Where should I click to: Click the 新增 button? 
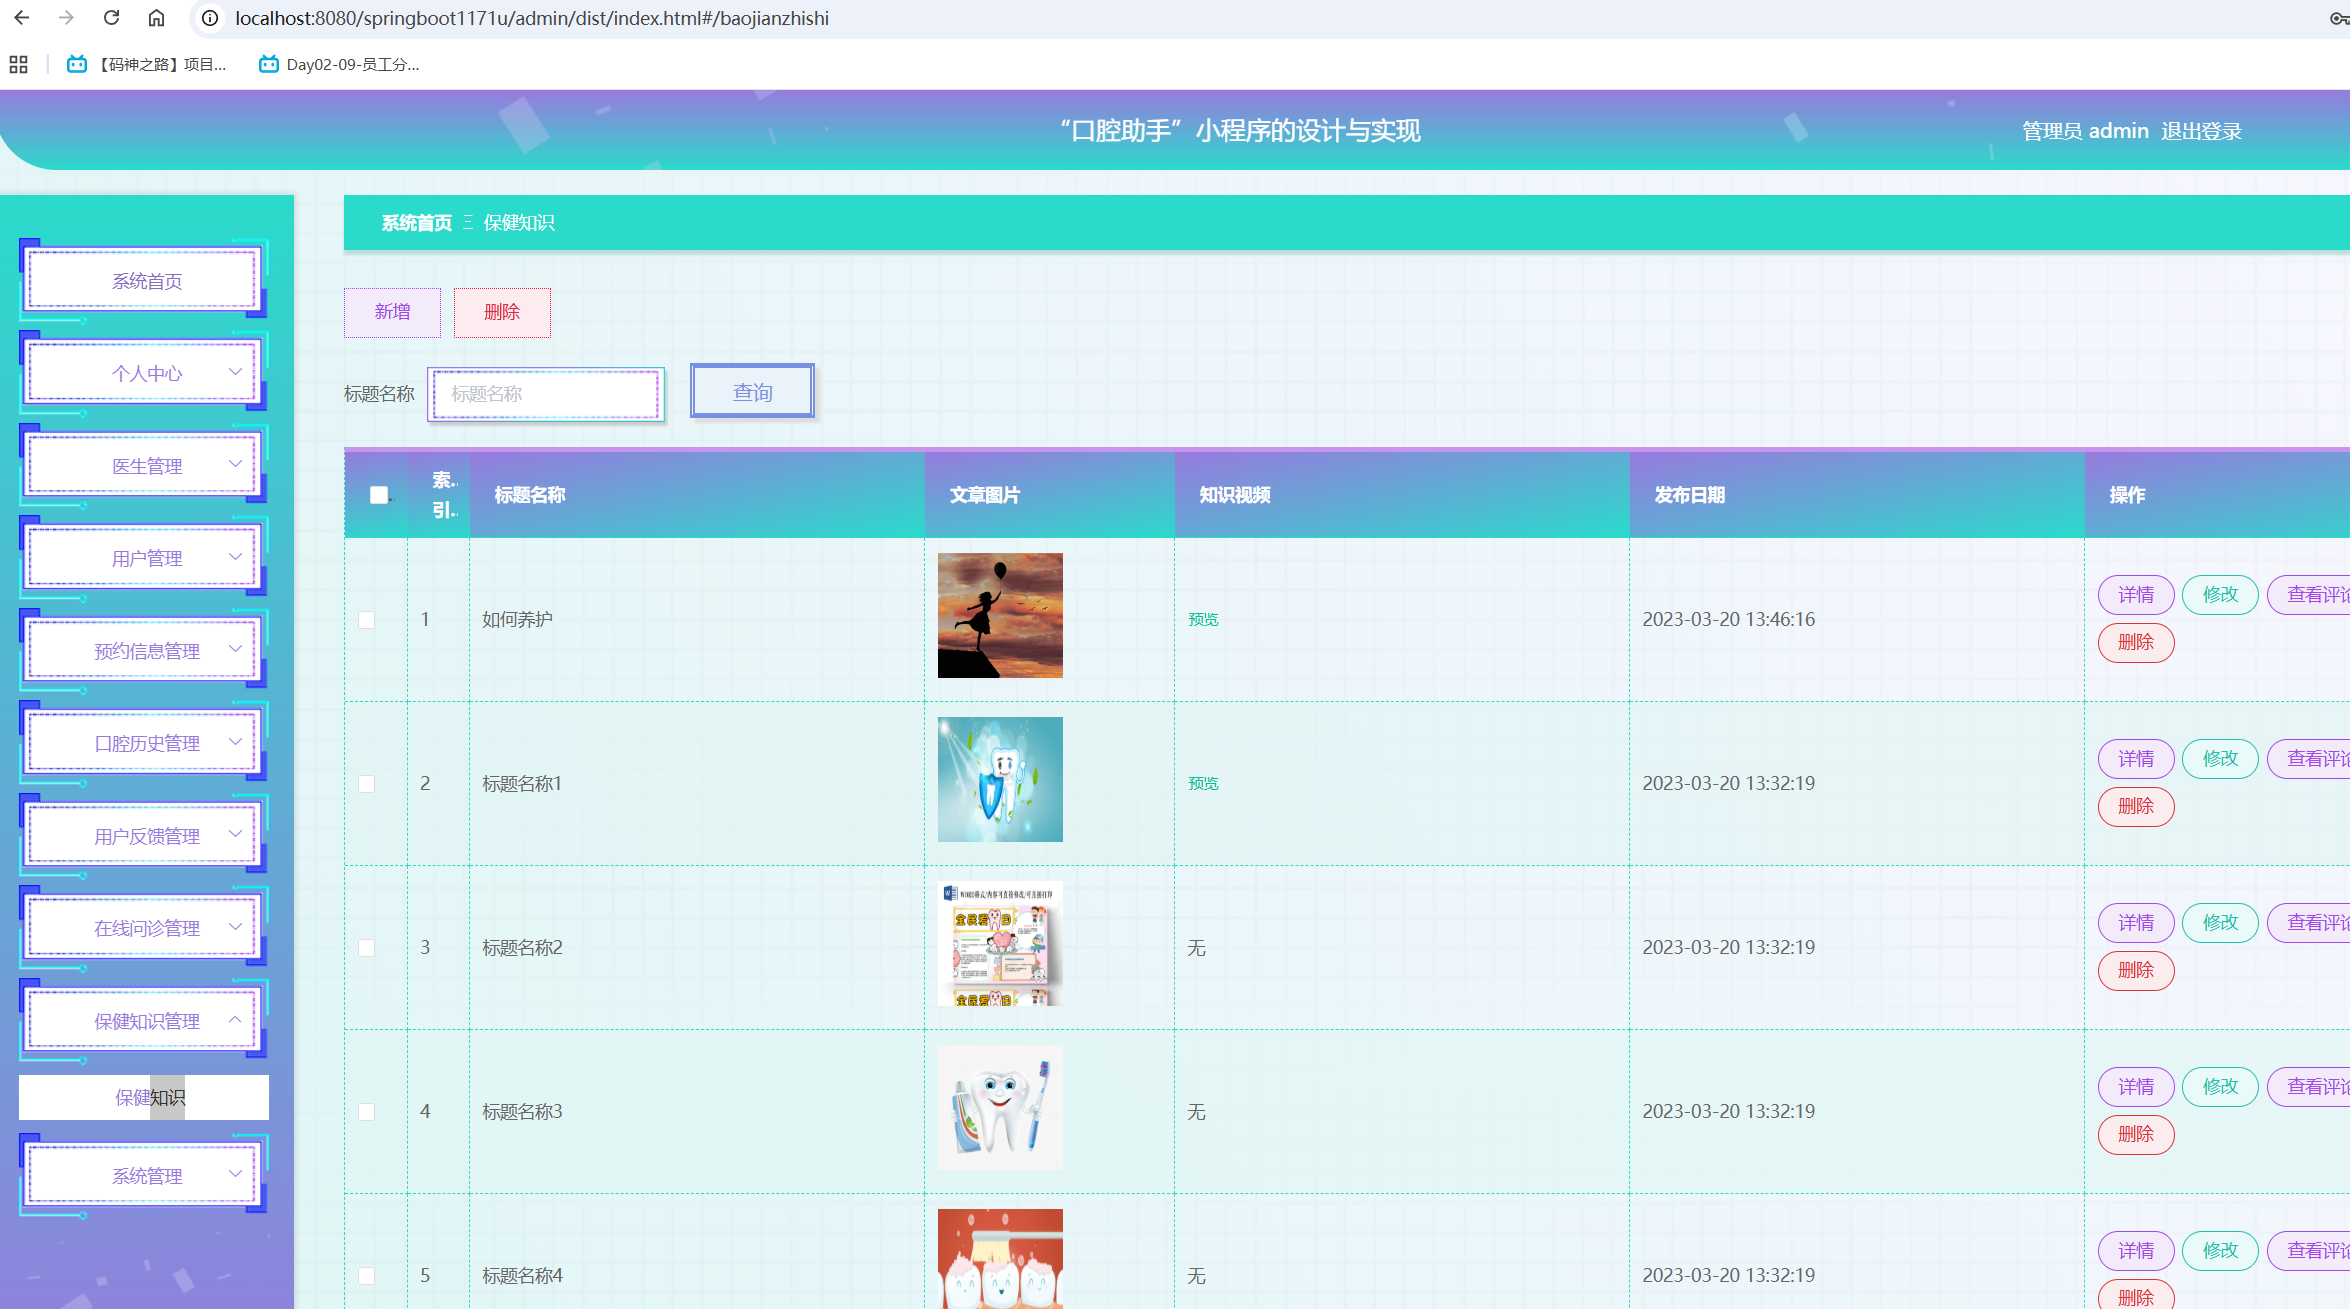[x=392, y=312]
